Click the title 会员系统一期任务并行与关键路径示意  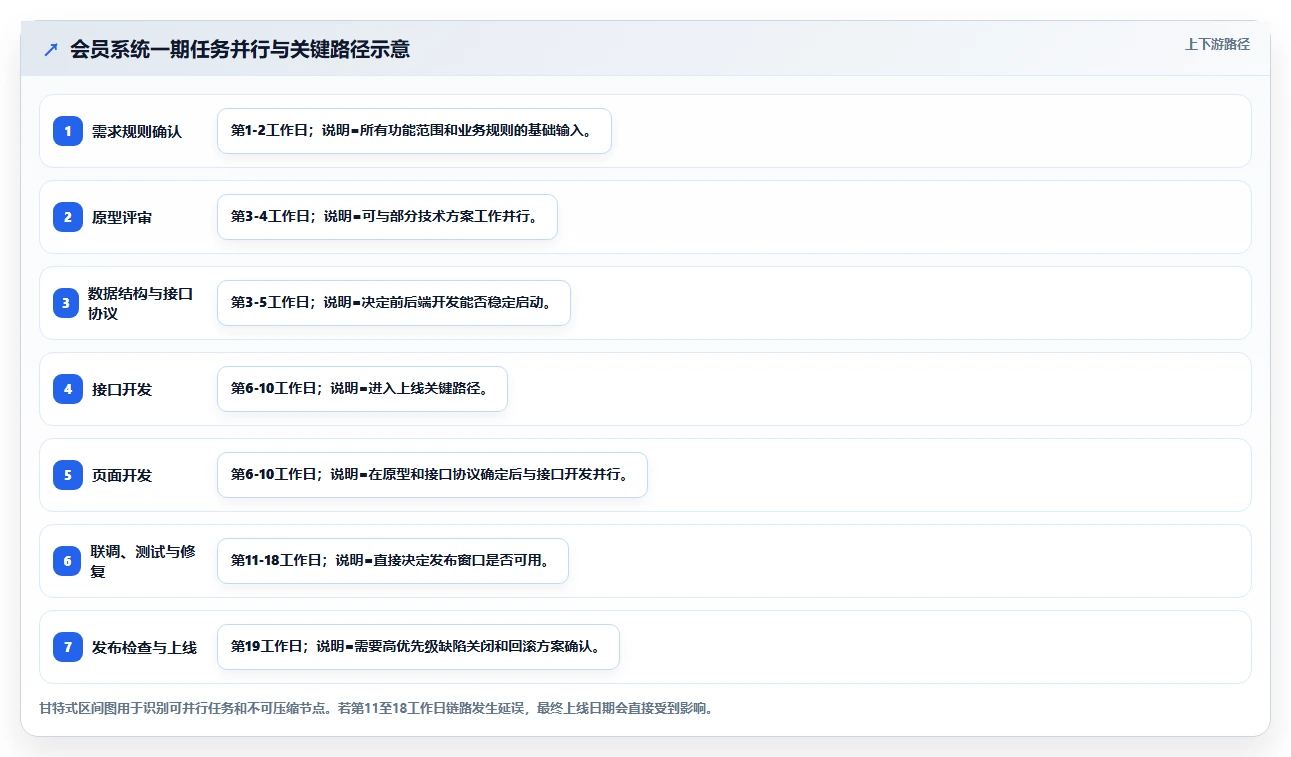point(240,49)
